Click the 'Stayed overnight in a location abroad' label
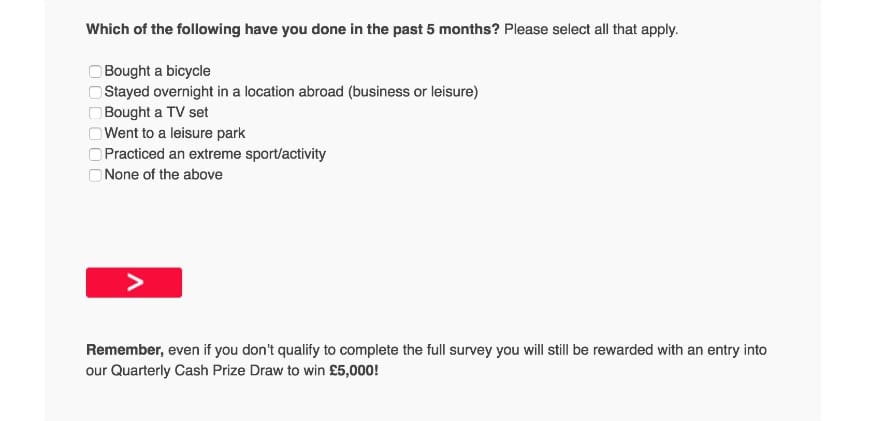 (x=291, y=92)
